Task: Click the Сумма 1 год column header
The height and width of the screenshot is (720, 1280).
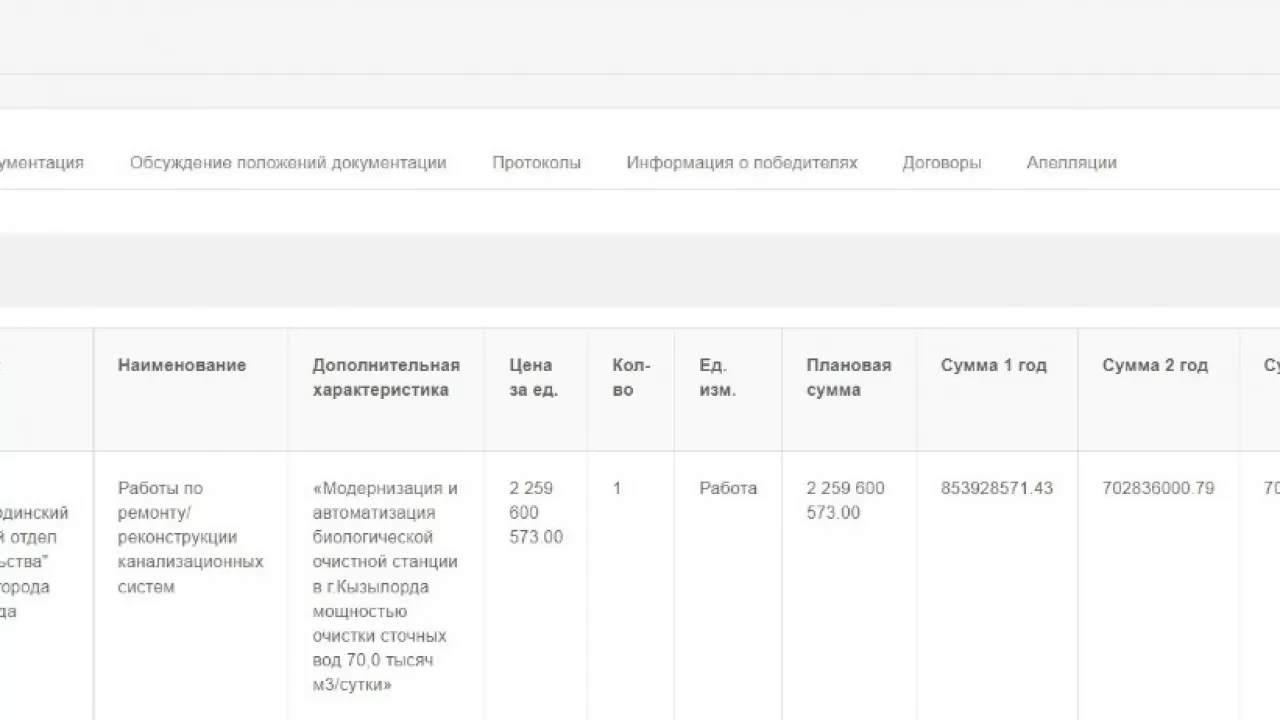Action: click(993, 366)
